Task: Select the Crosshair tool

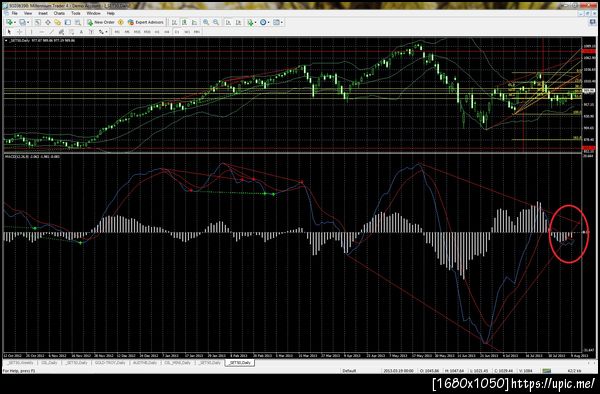Action: (x=20, y=32)
